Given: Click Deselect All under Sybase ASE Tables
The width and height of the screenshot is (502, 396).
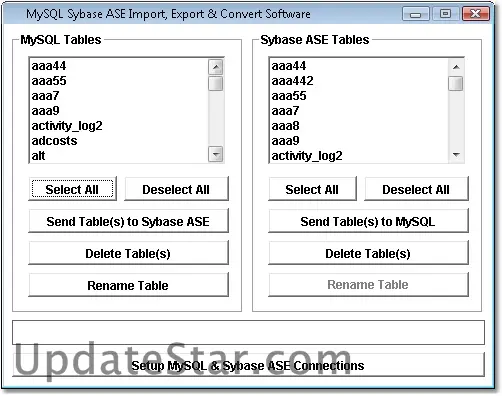Looking at the screenshot, I should click(416, 189).
